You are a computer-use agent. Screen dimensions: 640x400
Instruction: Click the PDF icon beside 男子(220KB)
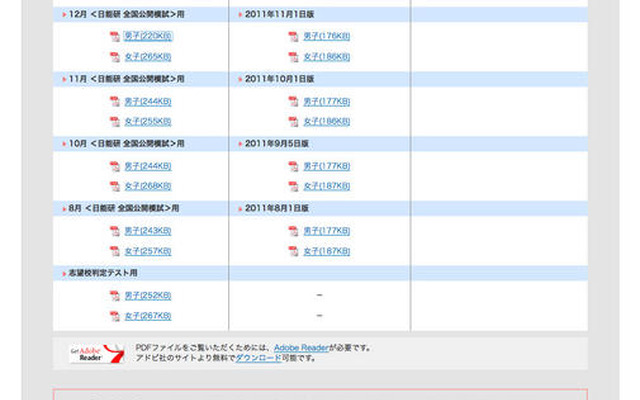point(115,37)
